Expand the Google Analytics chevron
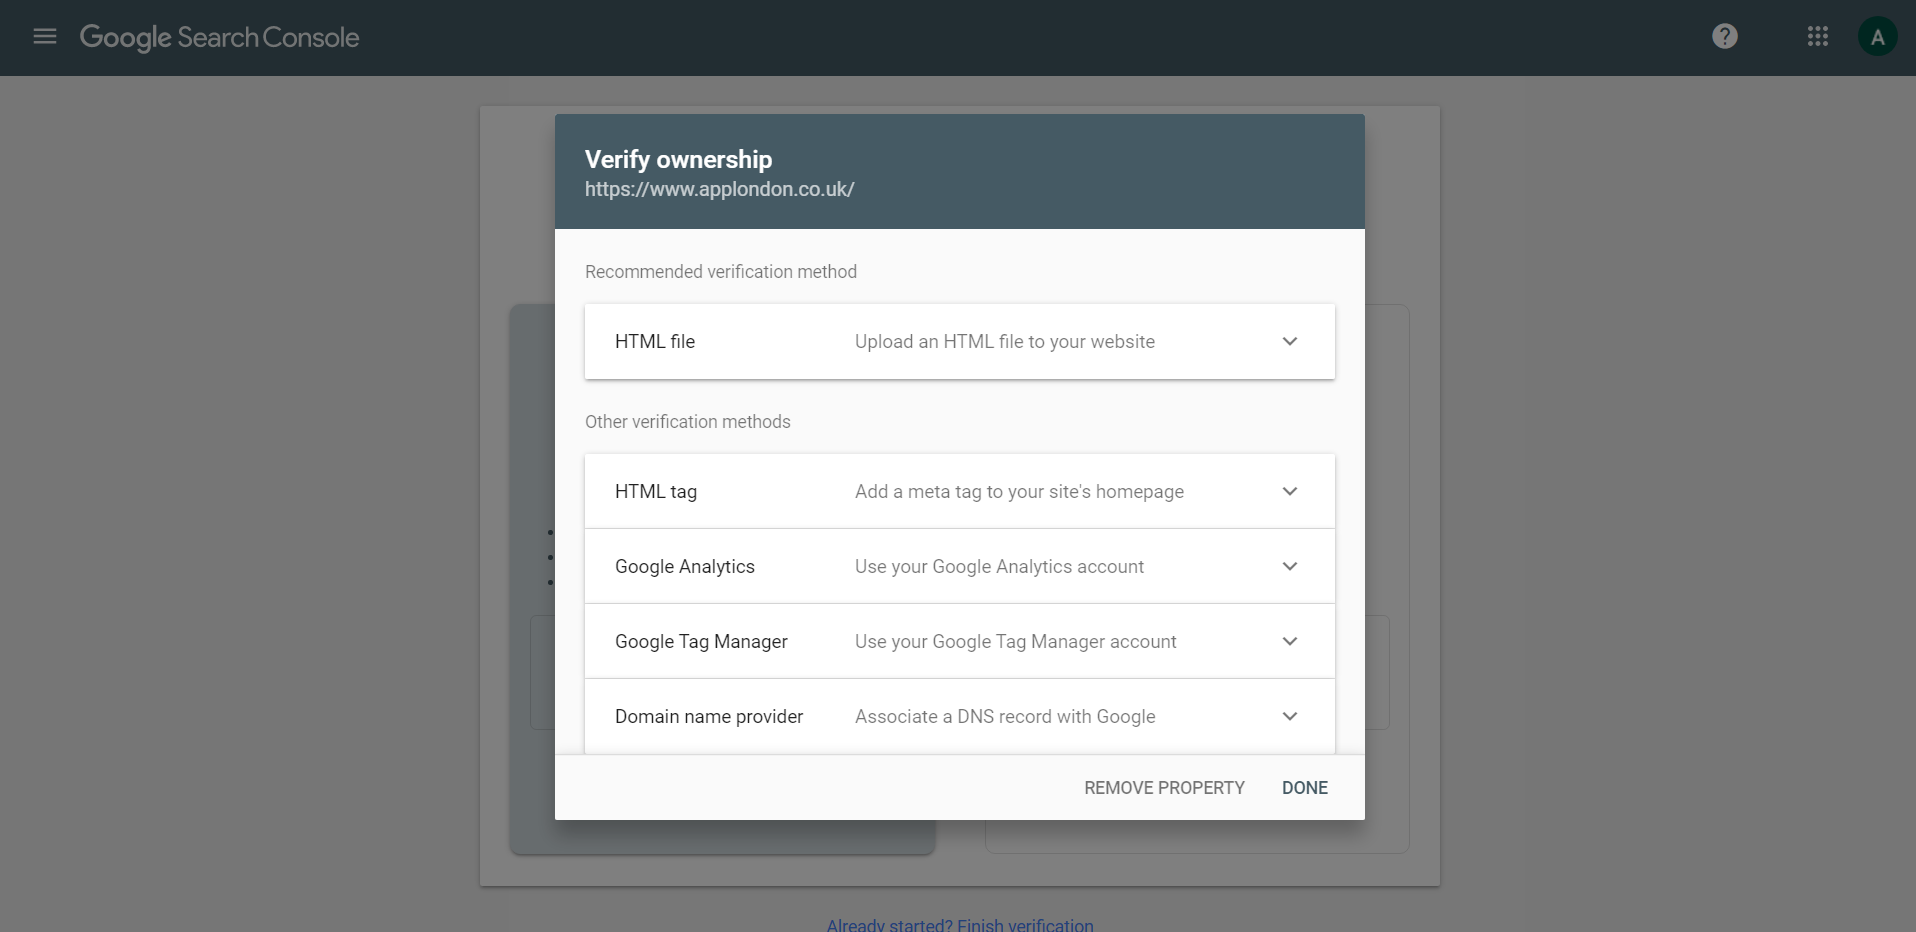Viewport: 1916px width, 932px height. click(1289, 567)
